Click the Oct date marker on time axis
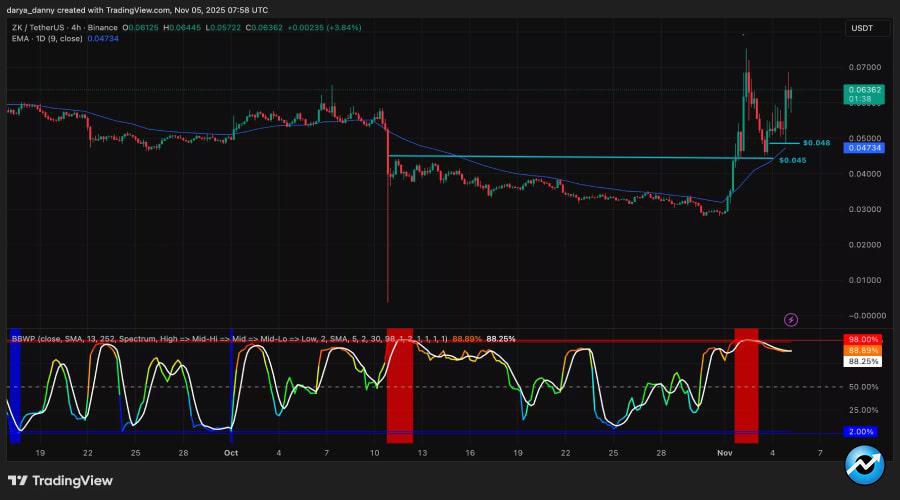Image resolution: width=900 pixels, height=500 pixels. point(231,453)
